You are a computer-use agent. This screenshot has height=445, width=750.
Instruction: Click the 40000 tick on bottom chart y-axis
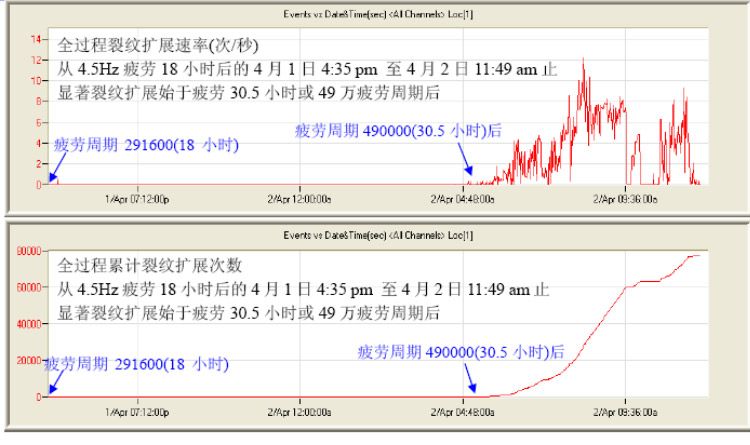click(x=24, y=323)
